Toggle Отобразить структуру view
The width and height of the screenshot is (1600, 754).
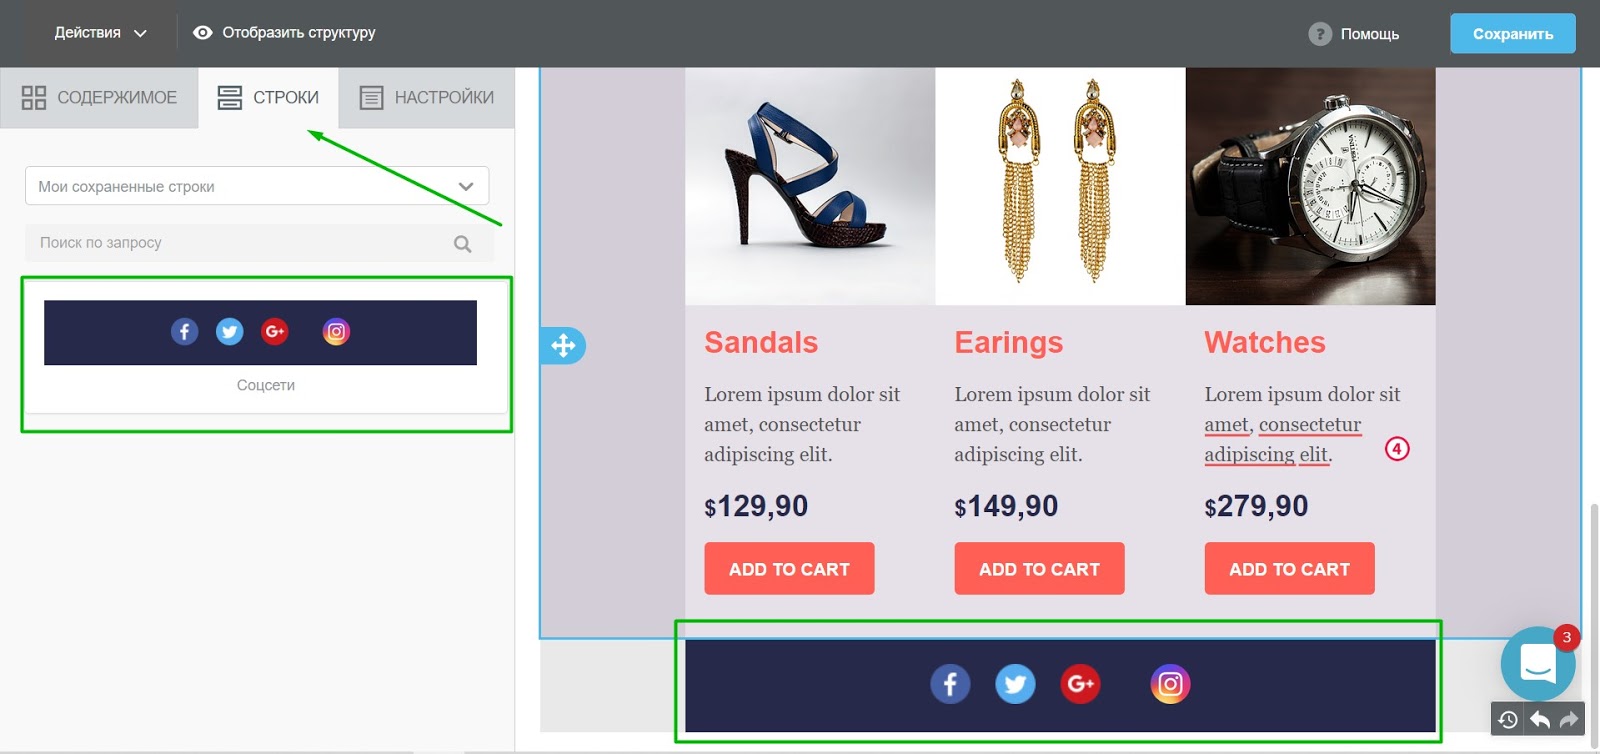tap(284, 33)
